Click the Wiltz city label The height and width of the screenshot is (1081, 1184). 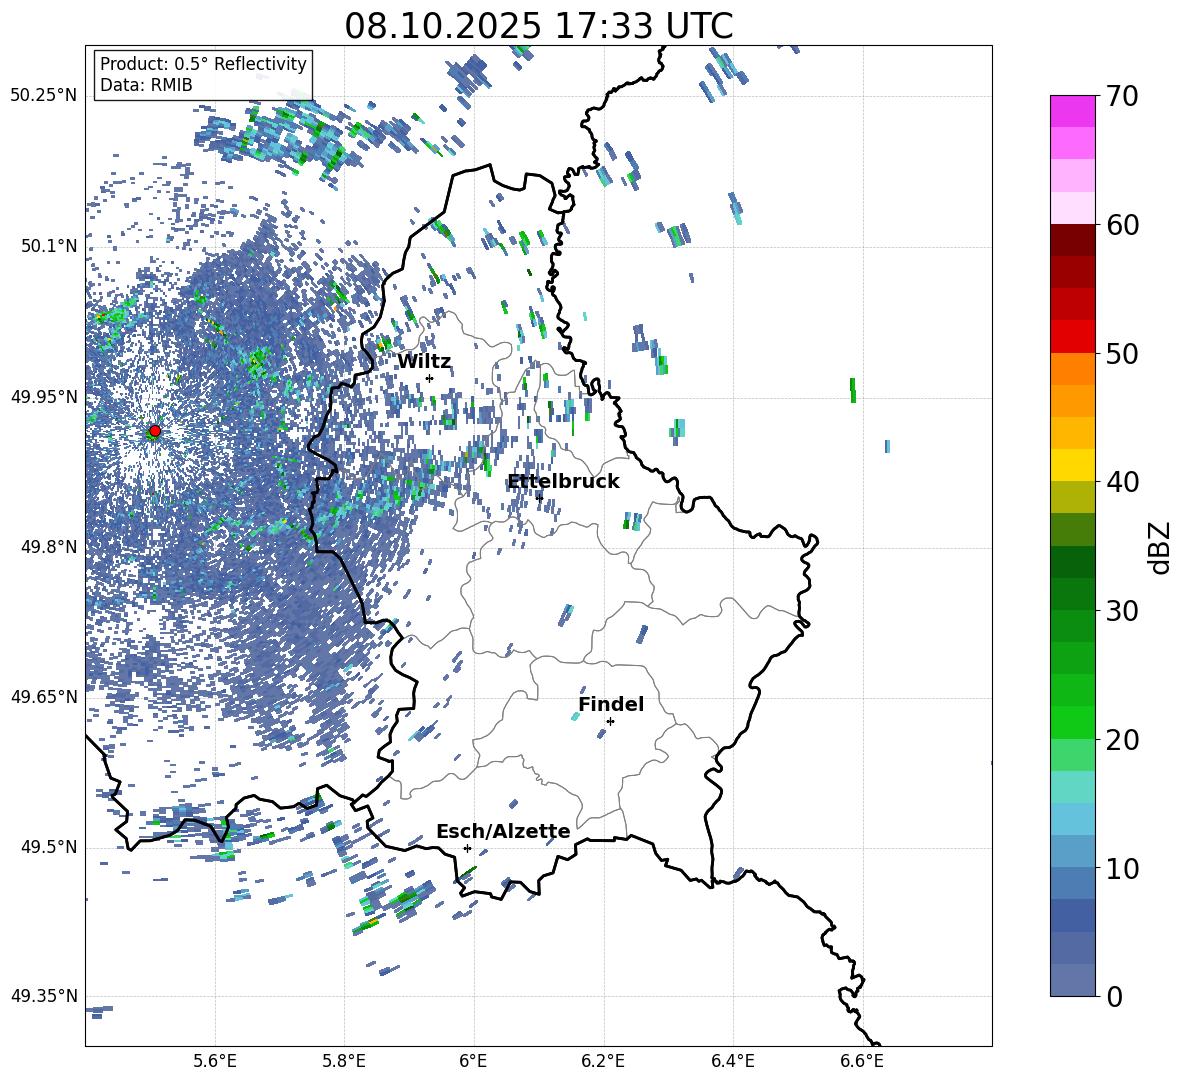click(x=424, y=362)
